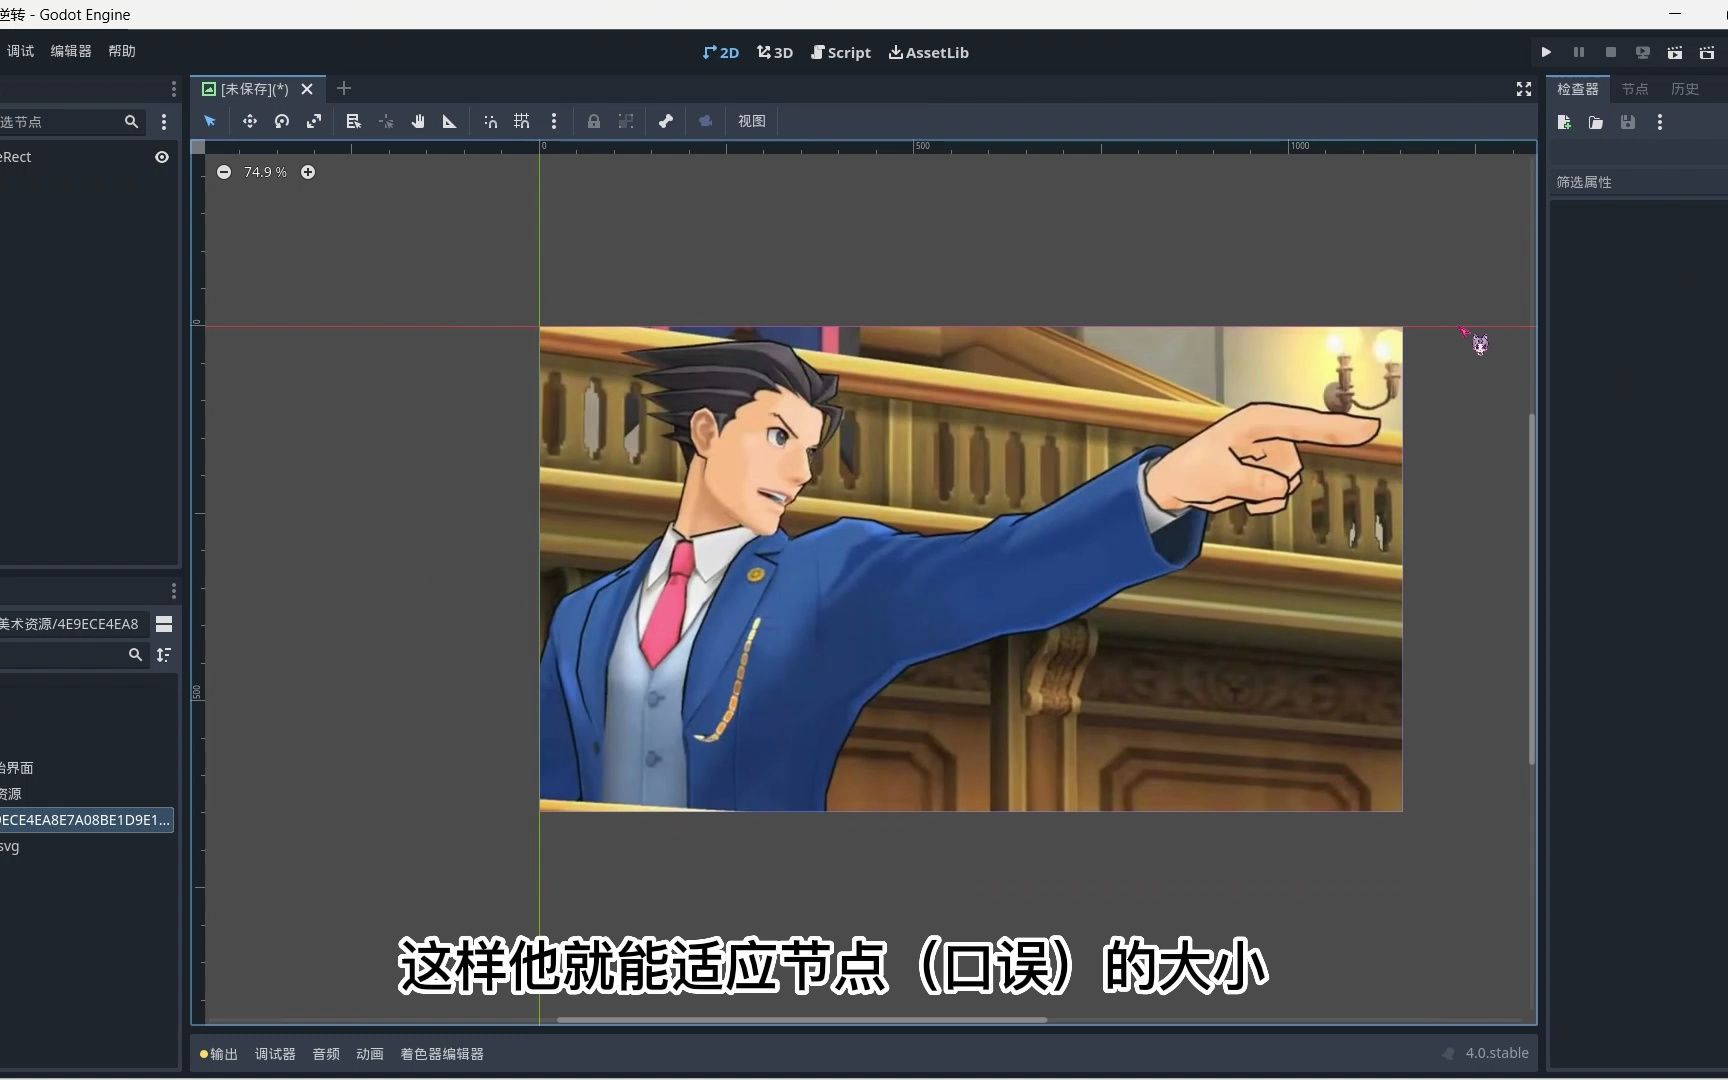Open inspector extra options menu

click(1660, 122)
